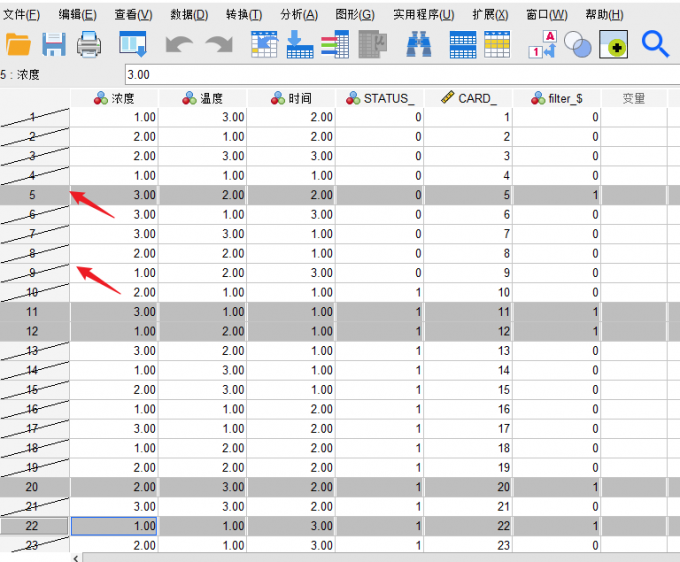Image resolution: width=680 pixels, height=562 pixels.
Task: Select the STATUS_ column header
Action: (x=379, y=98)
